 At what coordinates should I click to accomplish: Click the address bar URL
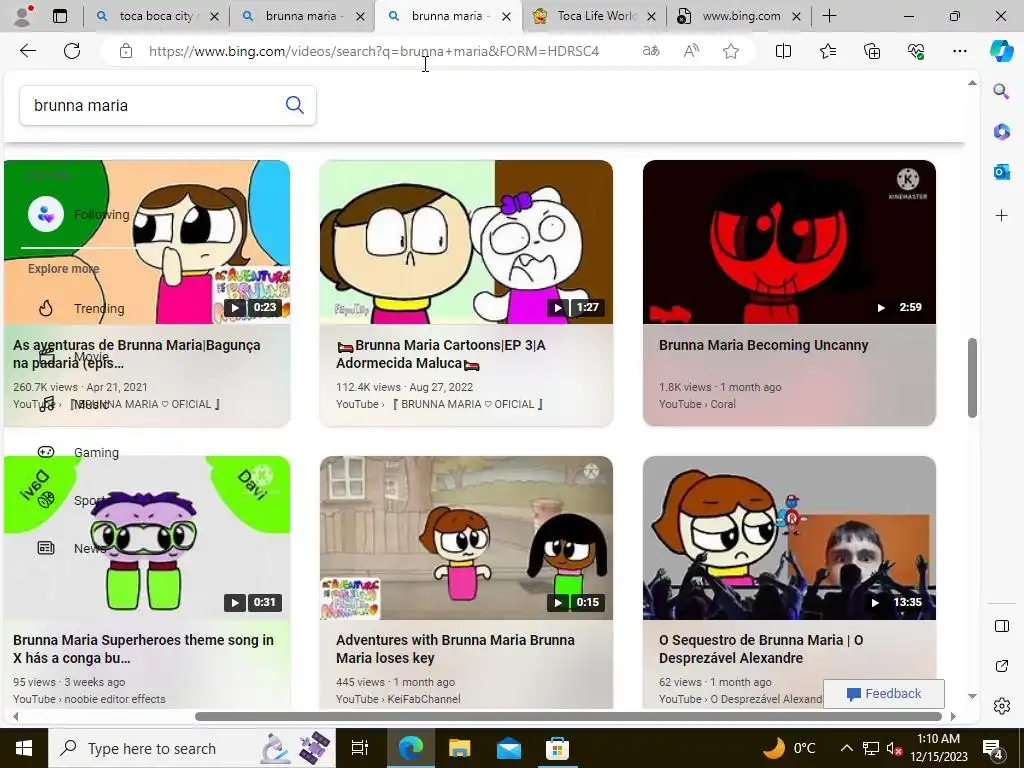pos(374,51)
